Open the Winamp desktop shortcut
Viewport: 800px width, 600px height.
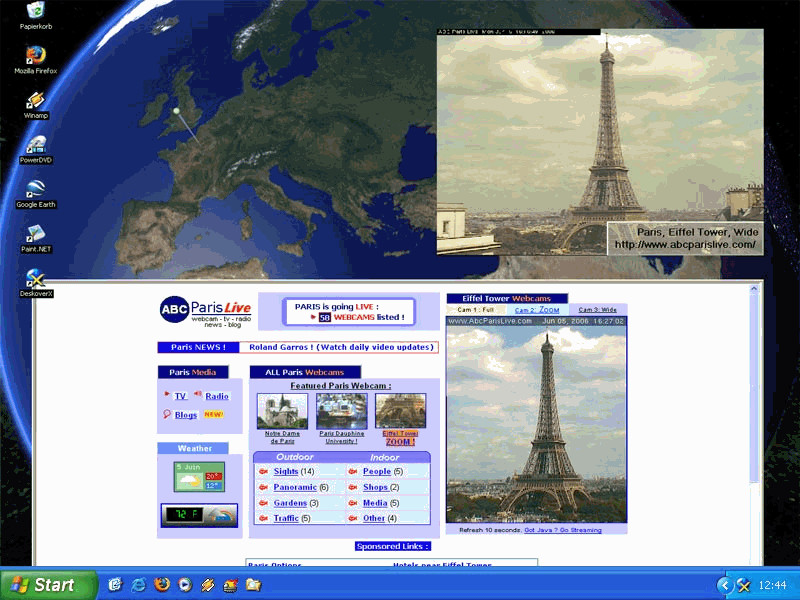(36, 105)
